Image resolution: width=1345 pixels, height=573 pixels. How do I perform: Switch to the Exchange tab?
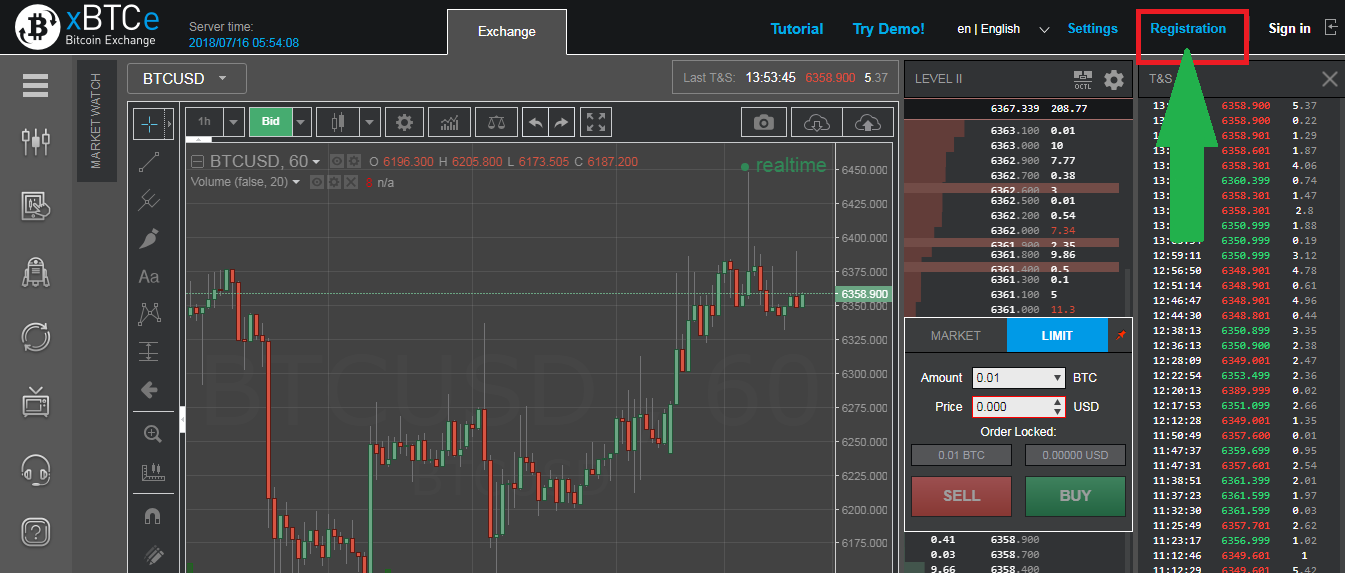pos(507,31)
